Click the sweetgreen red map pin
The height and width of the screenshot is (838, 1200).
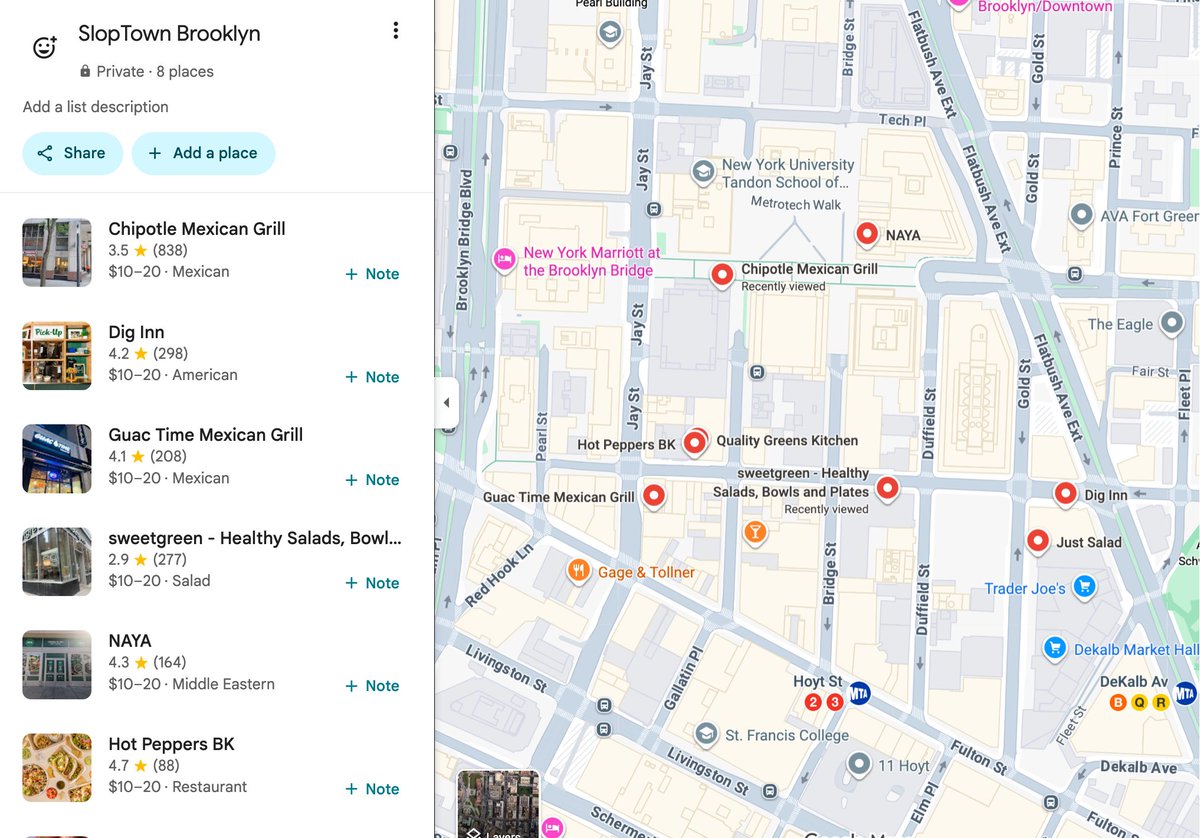click(887, 488)
